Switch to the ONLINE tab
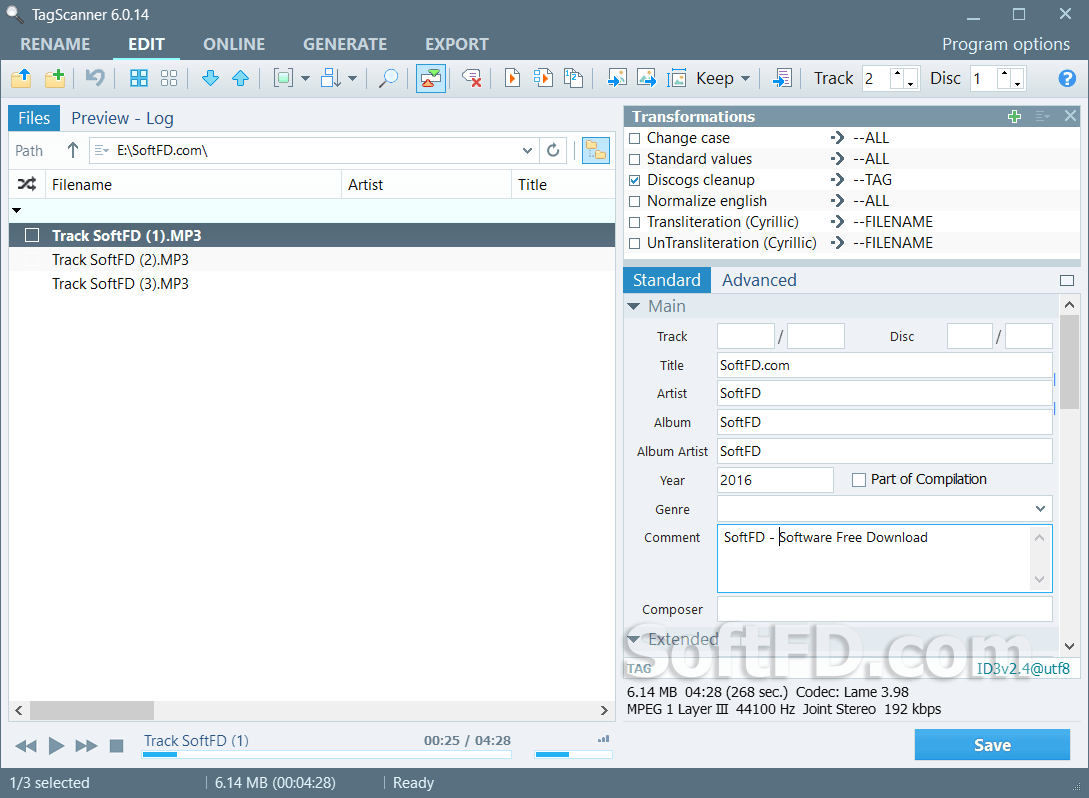 pyautogui.click(x=234, y=44)
